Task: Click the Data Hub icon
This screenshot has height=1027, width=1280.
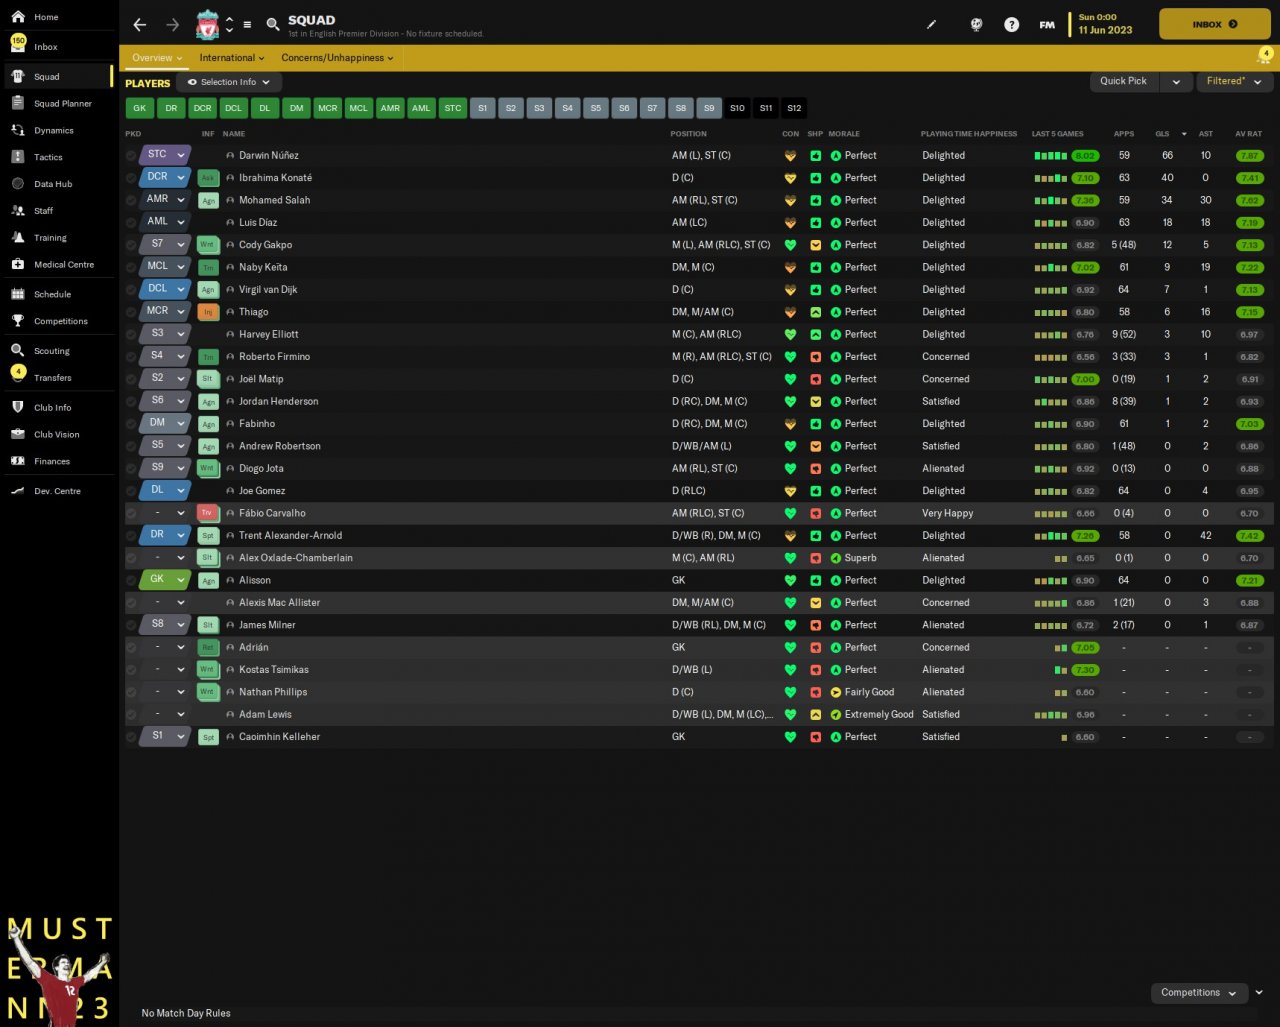Action: click(x=18, y=184)
